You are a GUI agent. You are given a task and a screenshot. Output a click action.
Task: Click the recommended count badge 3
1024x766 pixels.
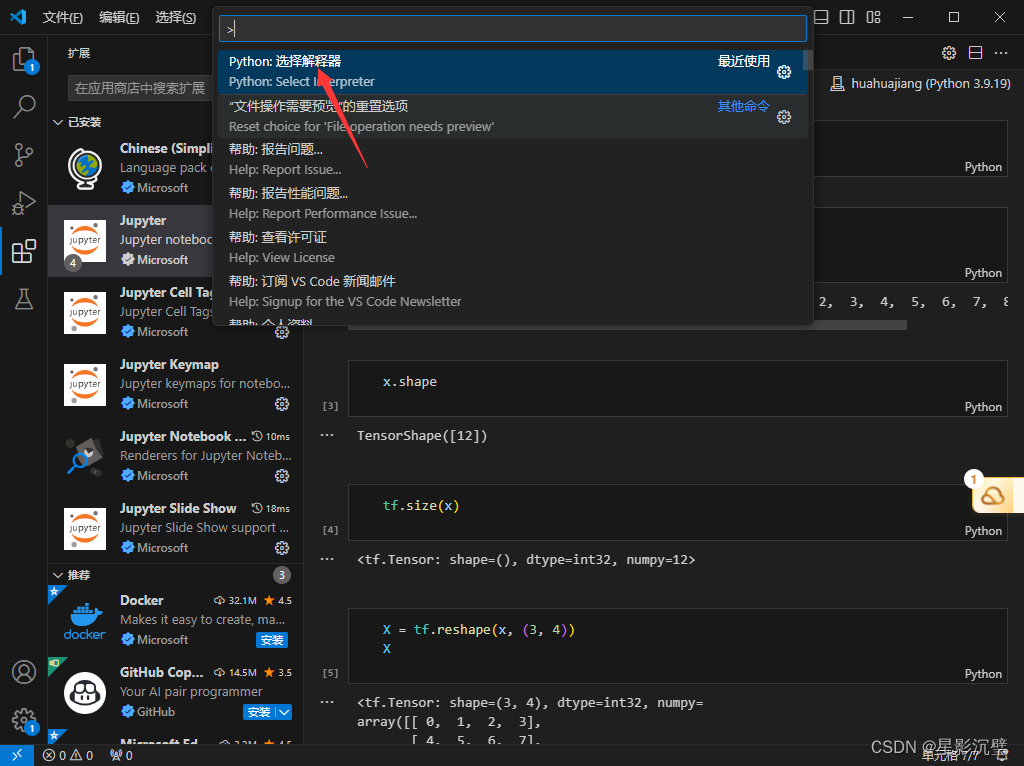[281, 575]
